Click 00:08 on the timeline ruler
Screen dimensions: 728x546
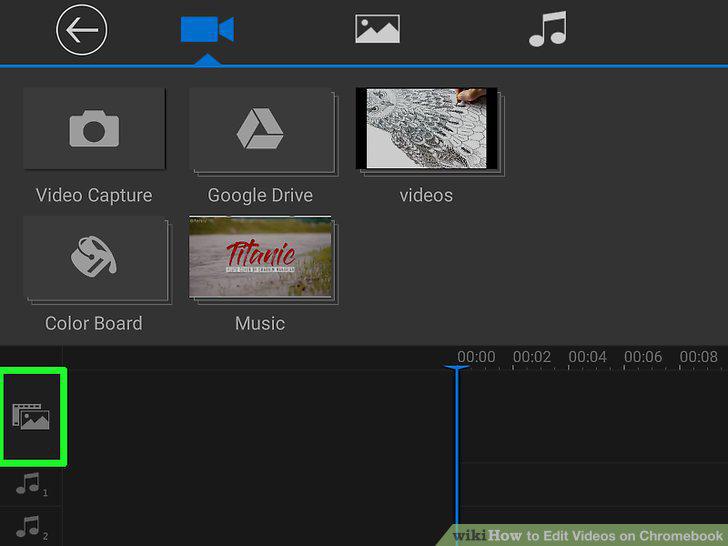click(x=699, y=357)
